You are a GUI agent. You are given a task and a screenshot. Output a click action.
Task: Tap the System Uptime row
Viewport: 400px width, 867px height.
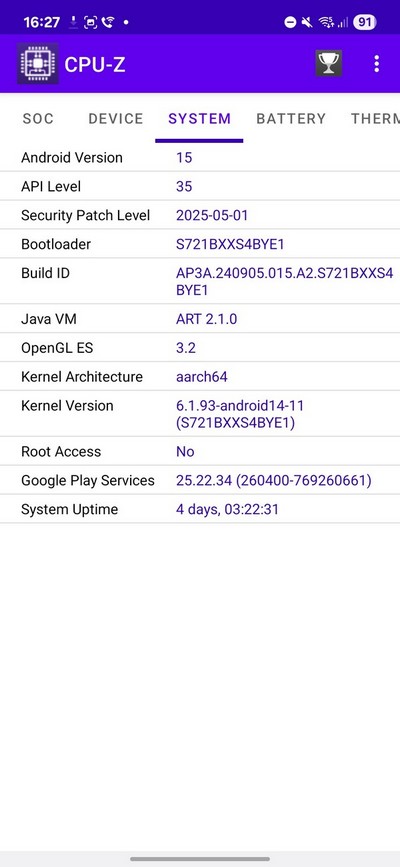point(200,509)
